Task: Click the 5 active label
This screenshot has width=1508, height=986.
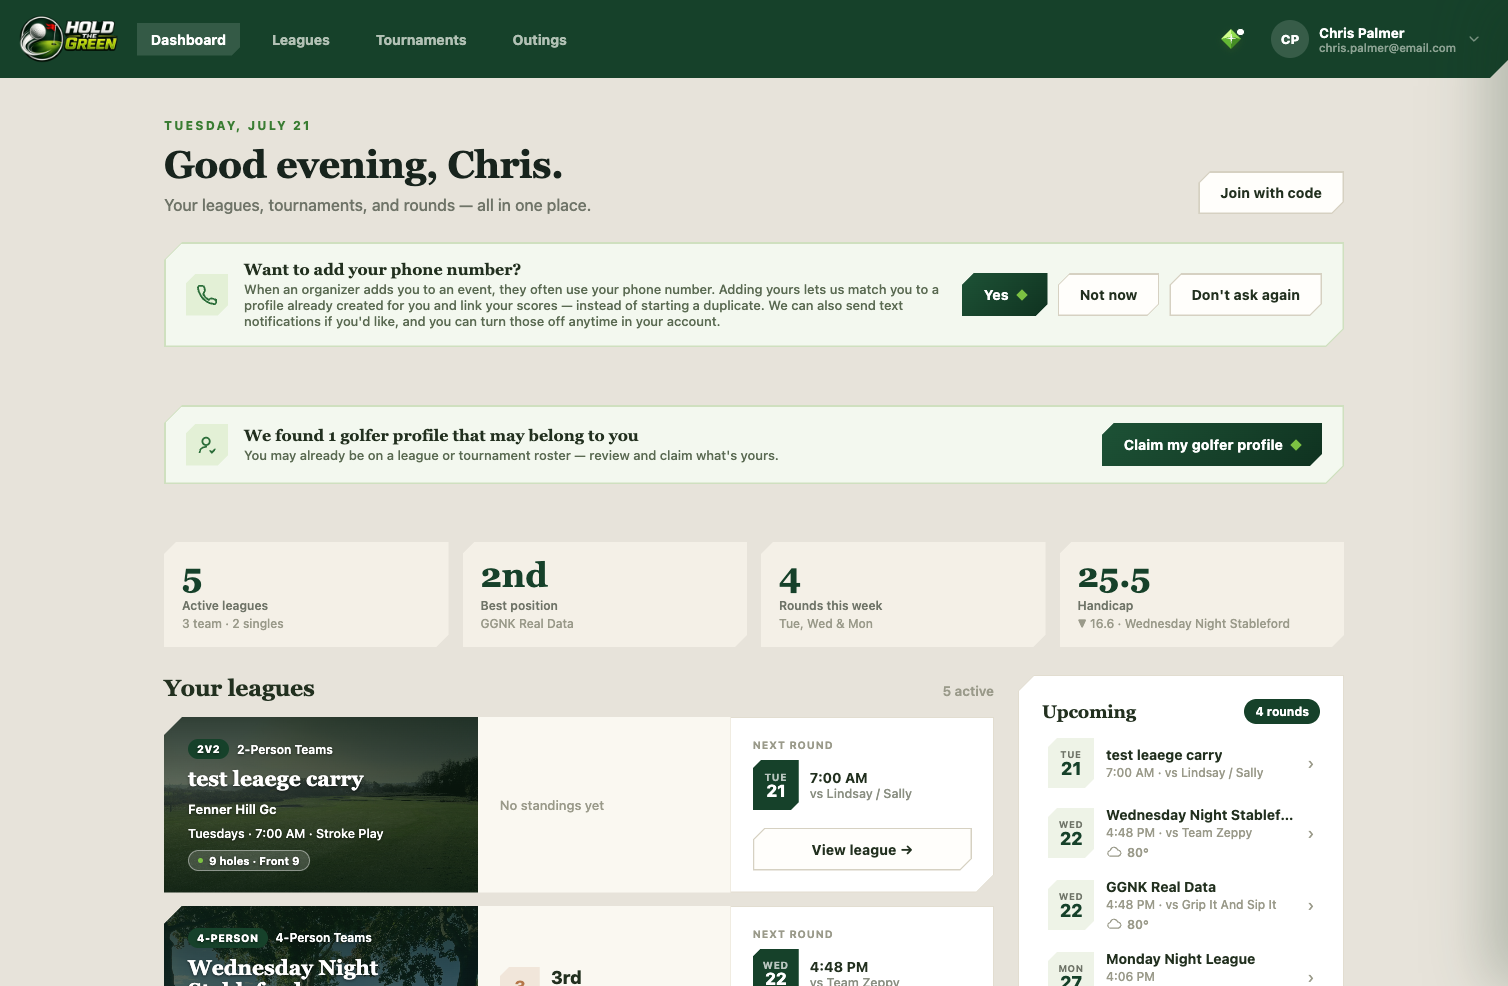Action: (968, 691)
